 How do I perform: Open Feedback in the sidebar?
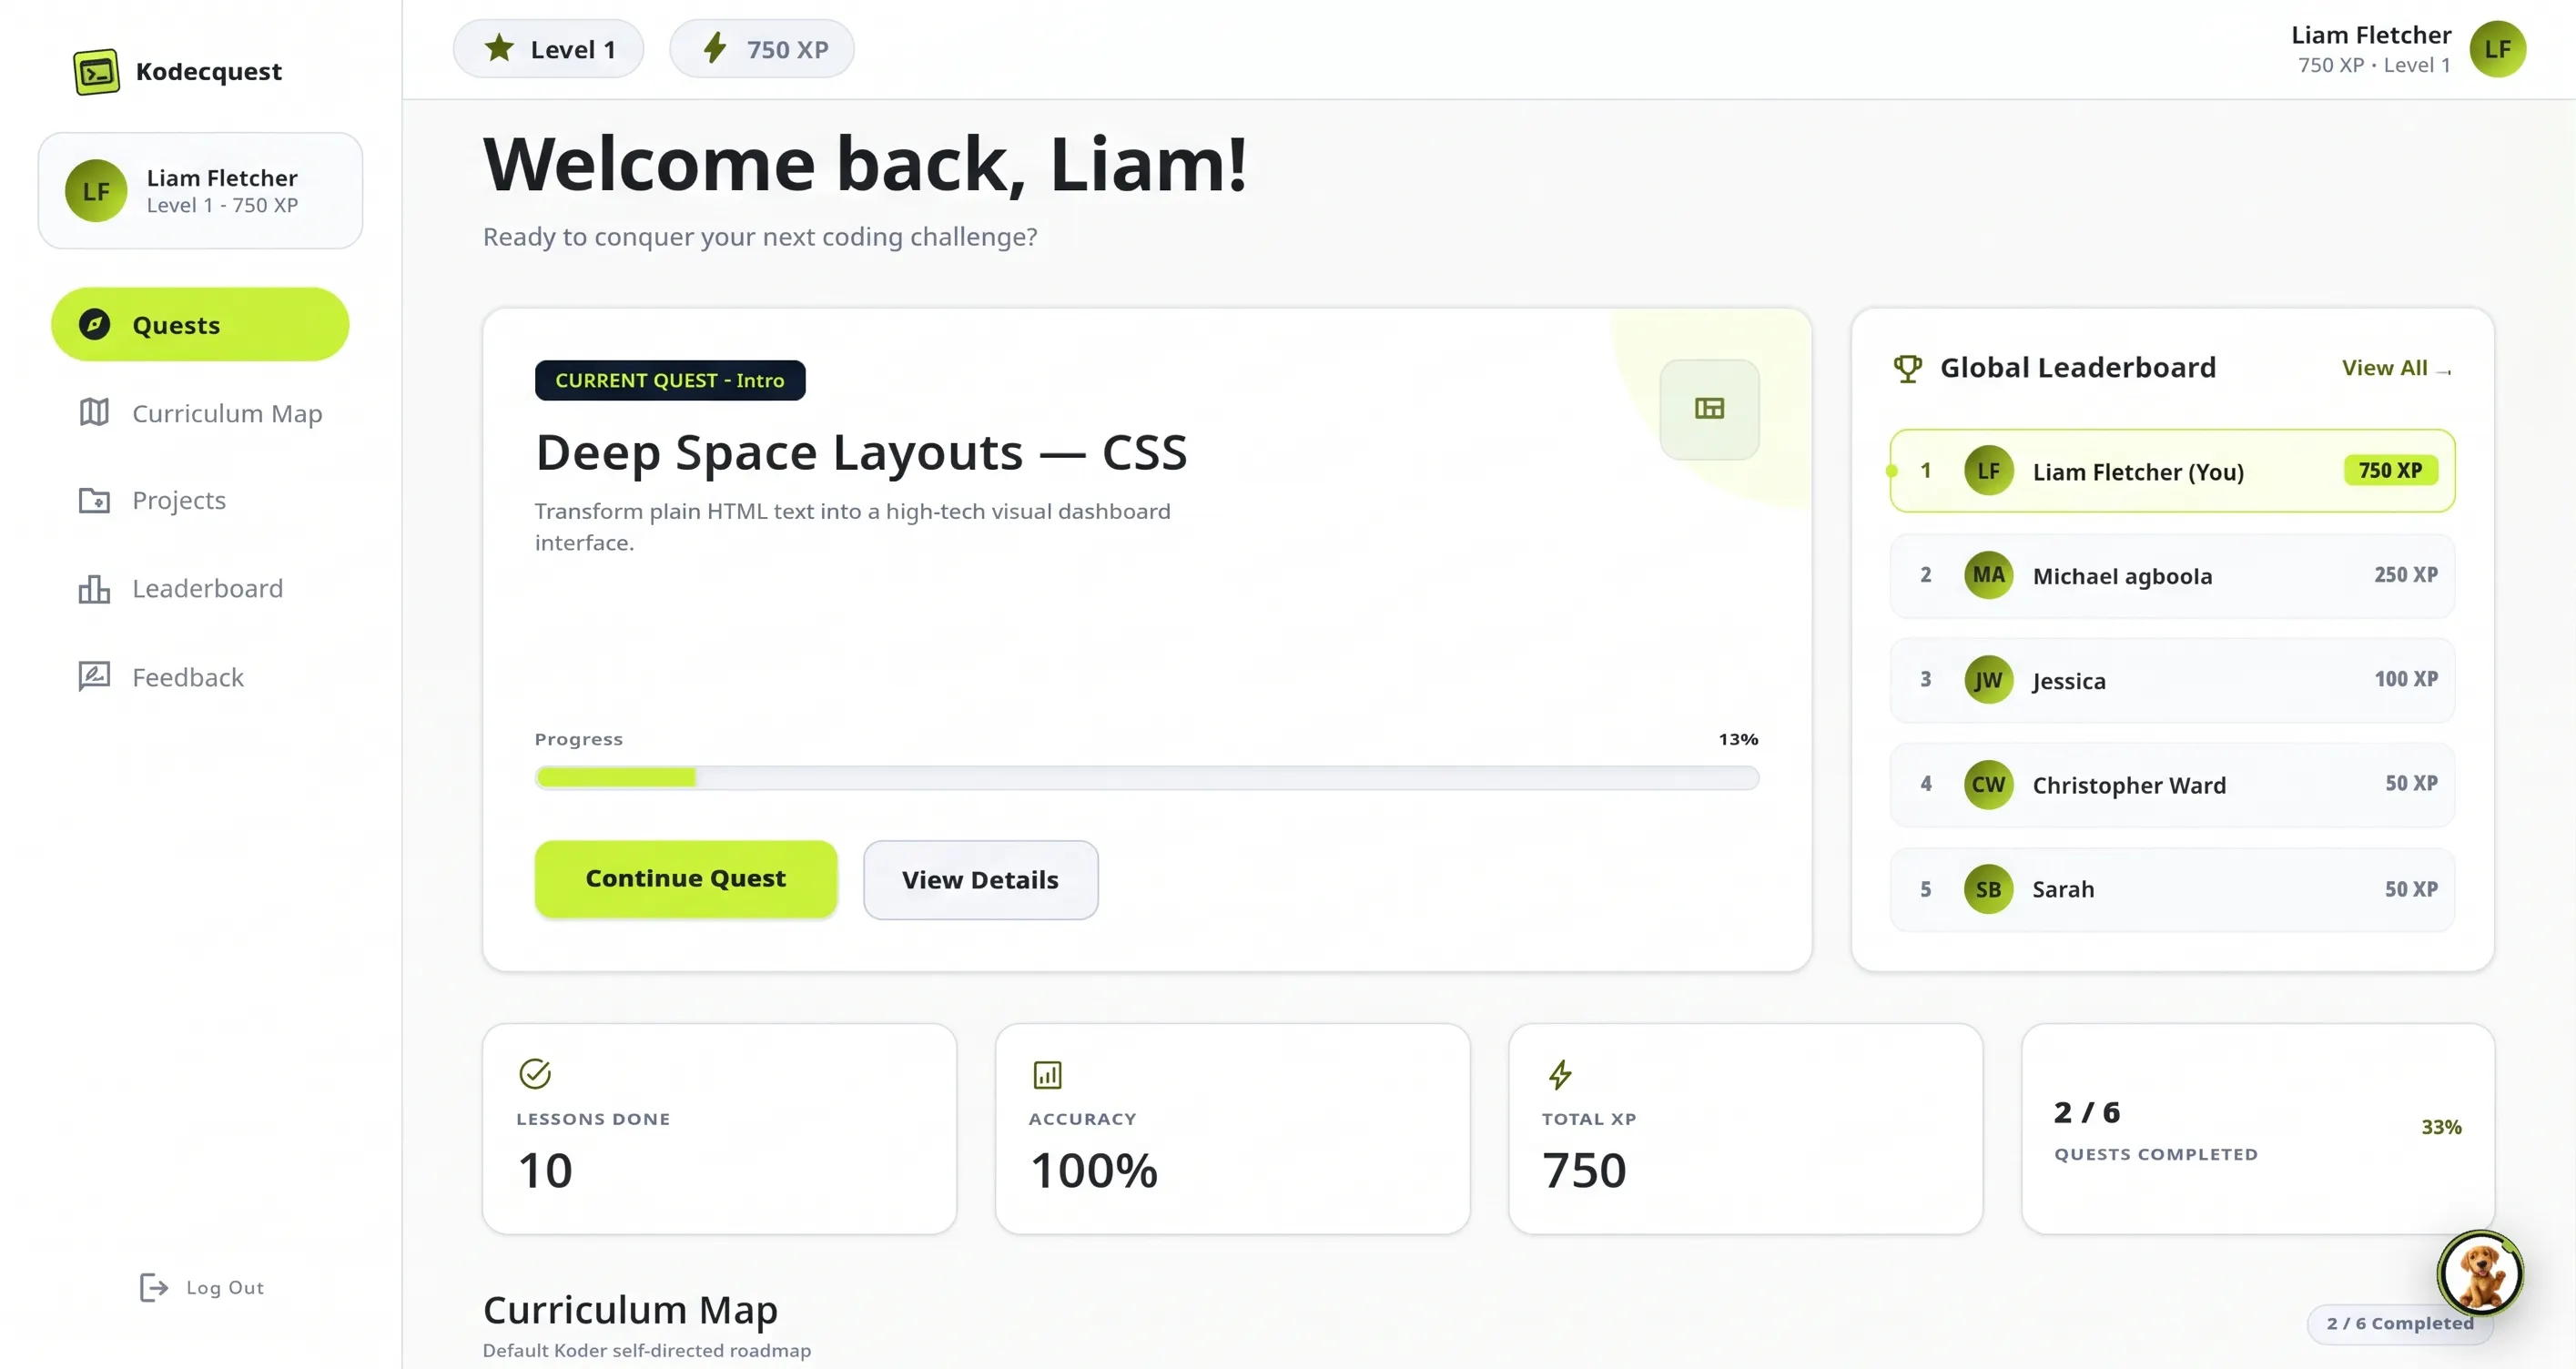(200, 677)
